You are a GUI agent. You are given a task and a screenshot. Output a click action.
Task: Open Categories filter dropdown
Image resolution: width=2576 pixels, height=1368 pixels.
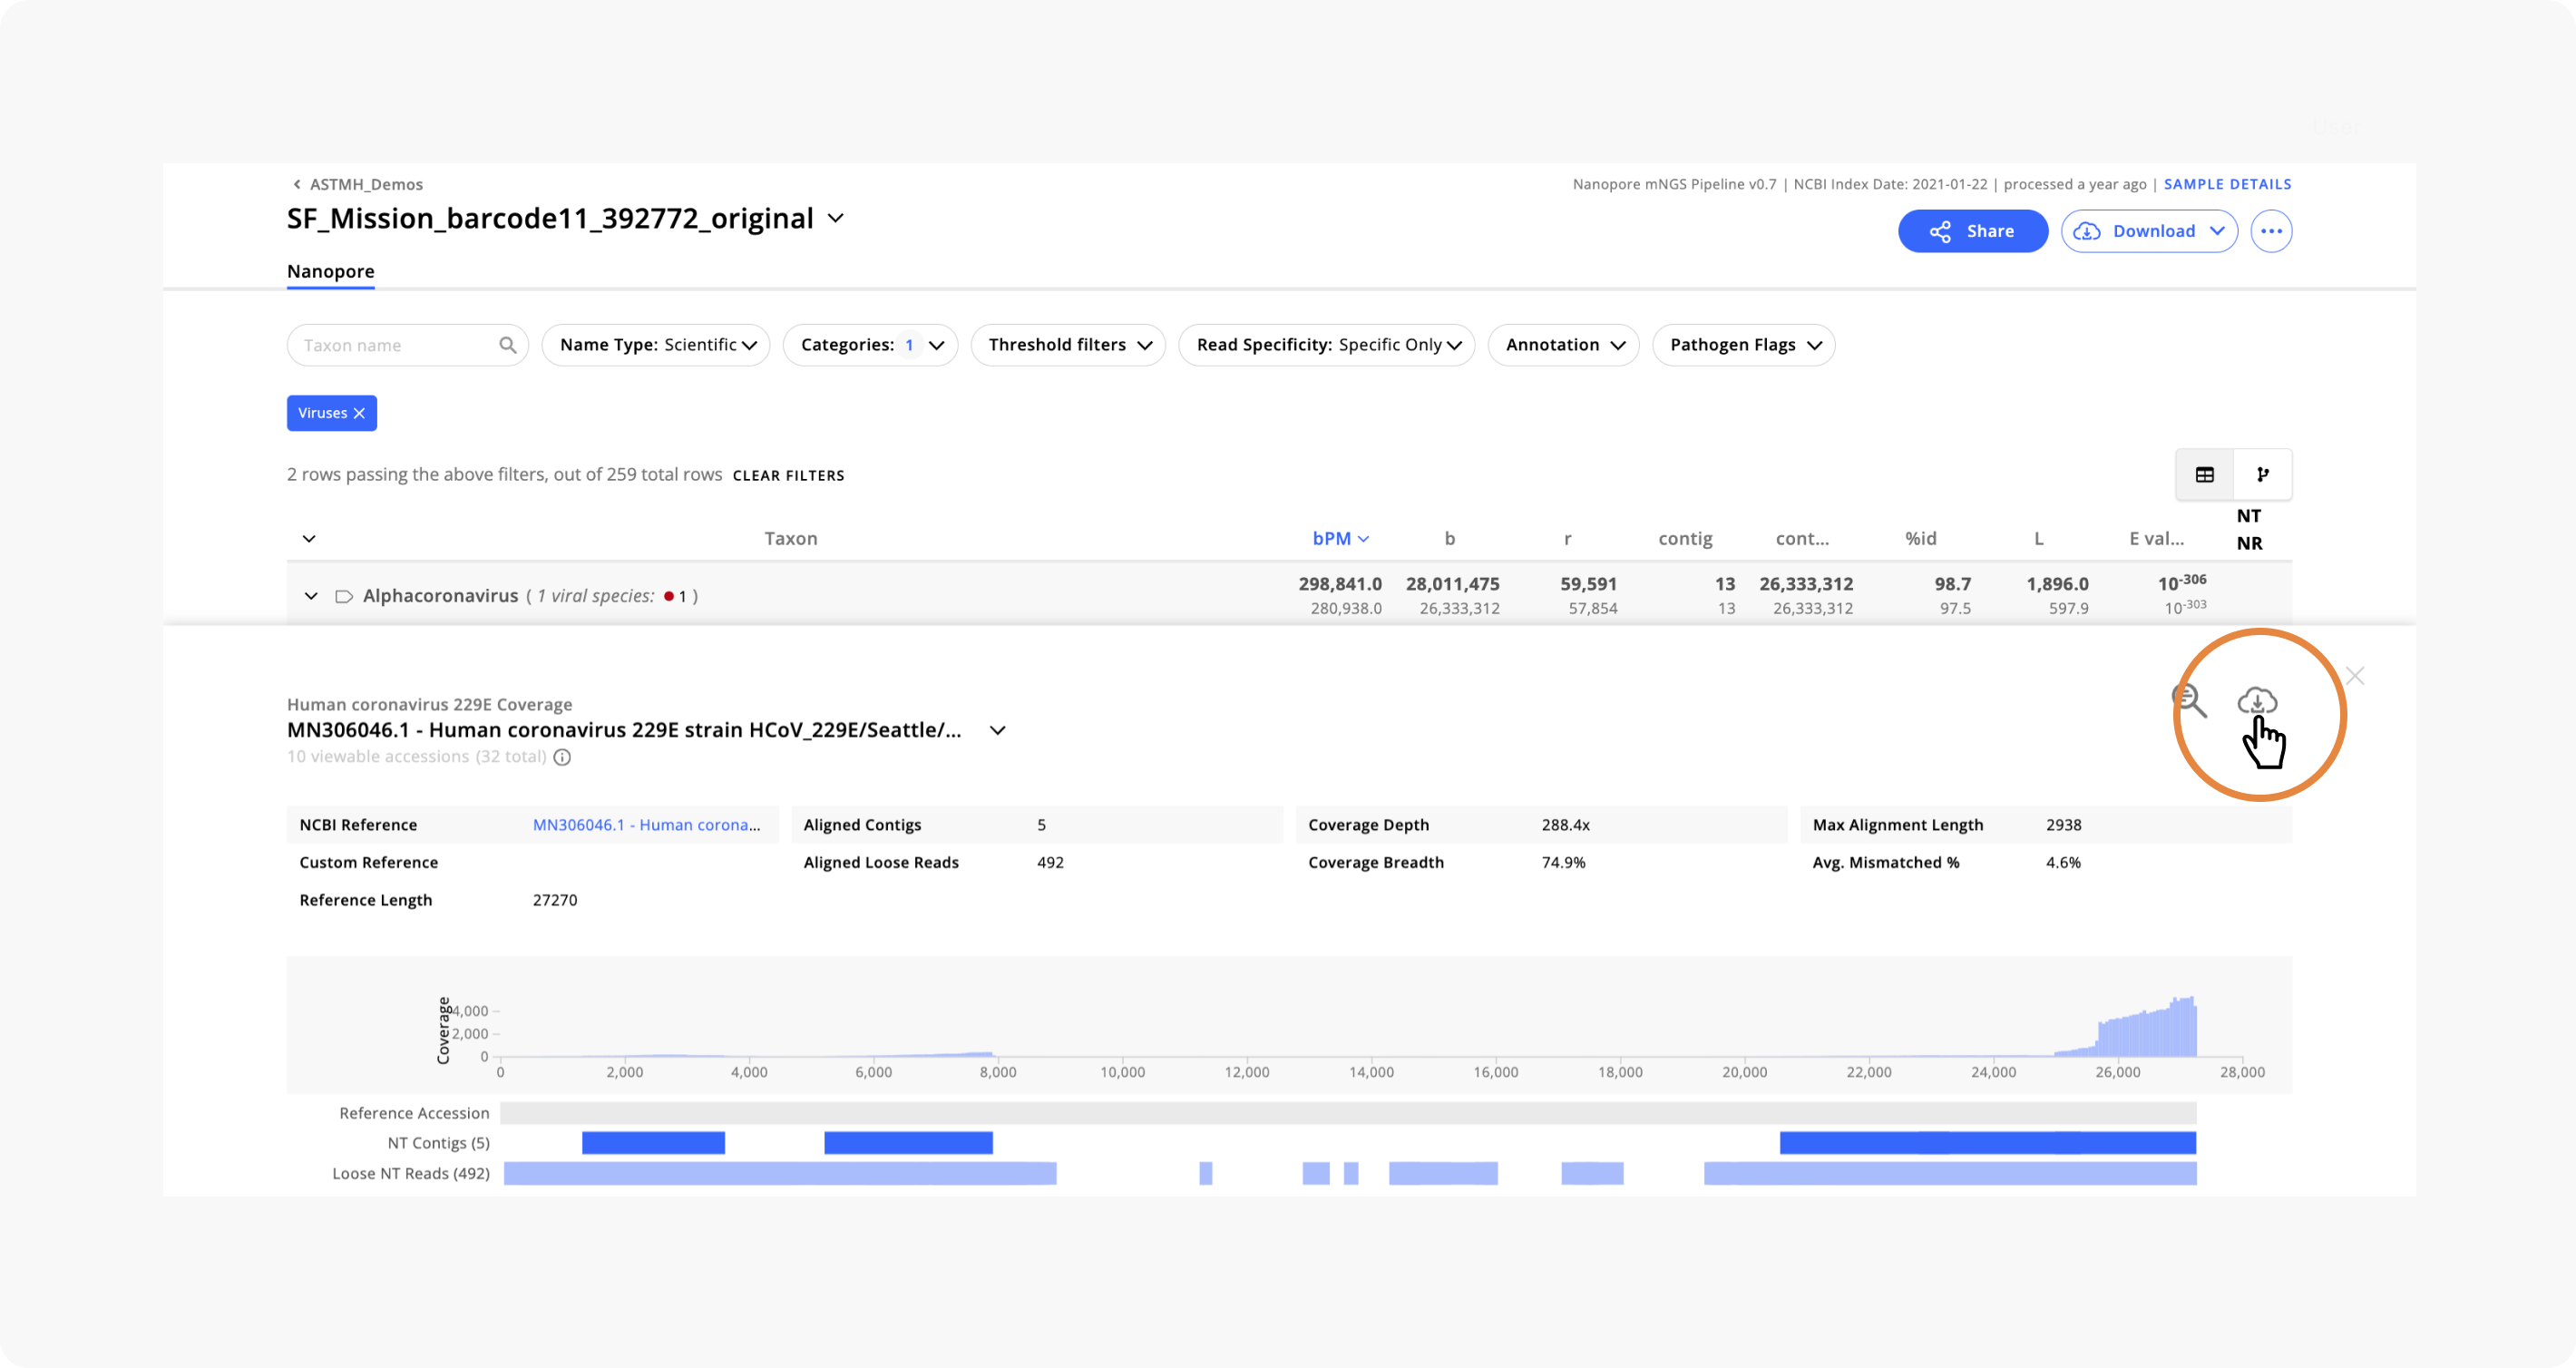pos(870,345)
